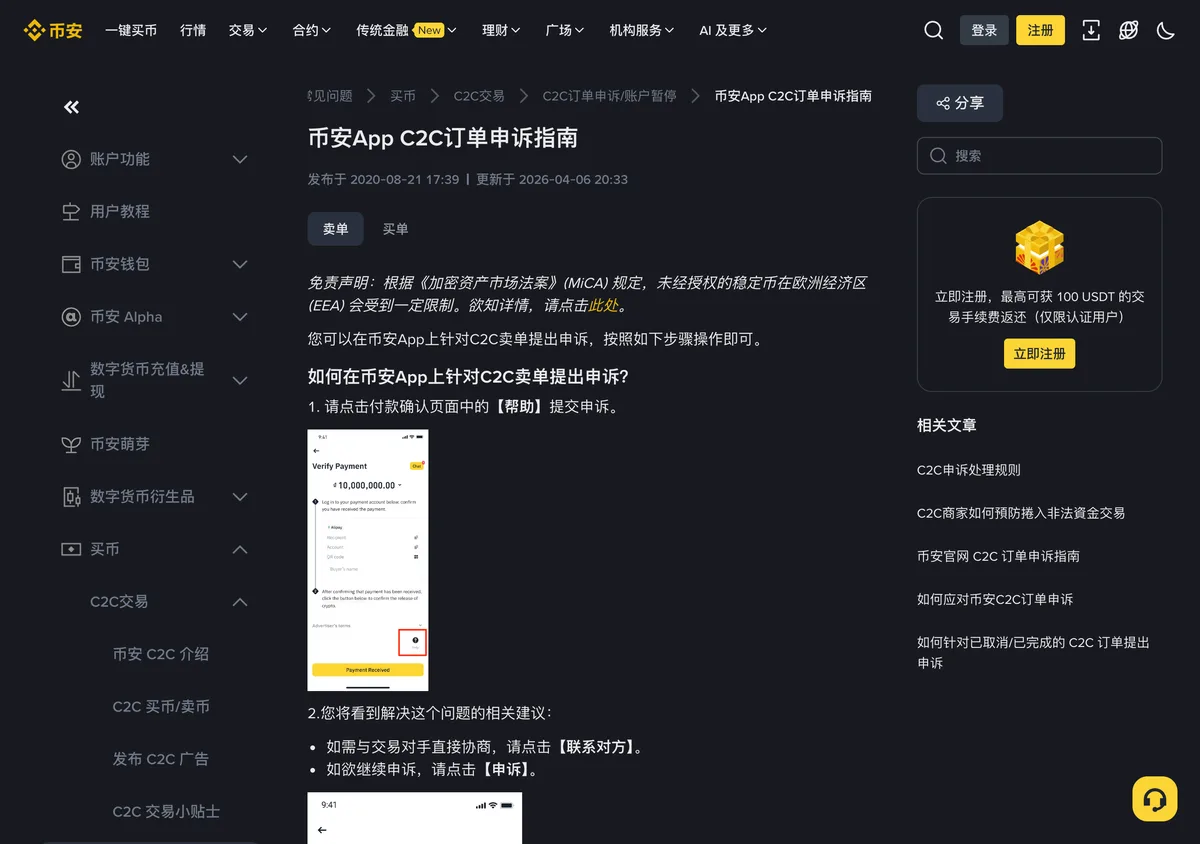1200x844 pixels.
Task: Open AI 及更多 dropdown menu
Action: pos(733,30)
